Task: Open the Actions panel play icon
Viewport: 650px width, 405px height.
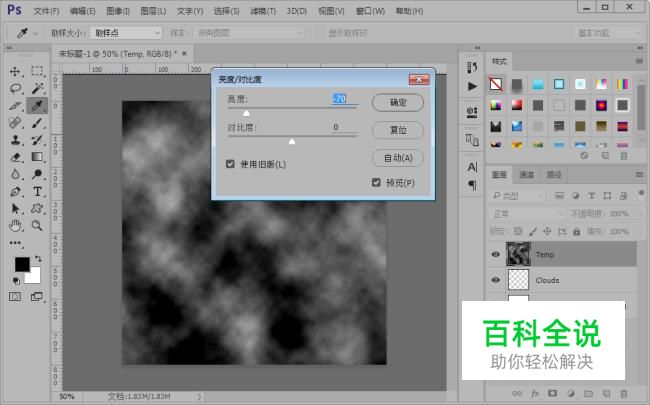Action: pyautogui.click(x=472, y=86)
